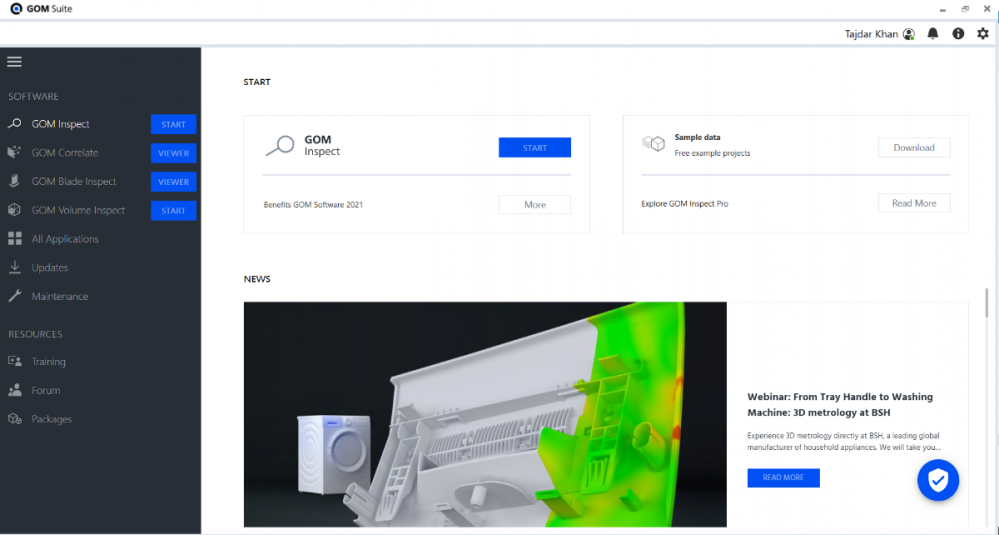Click Read More for webinar news
Image resolution: width=999 pixels, height=535 pixels.
pyautogui.click(x=783, y=478)
